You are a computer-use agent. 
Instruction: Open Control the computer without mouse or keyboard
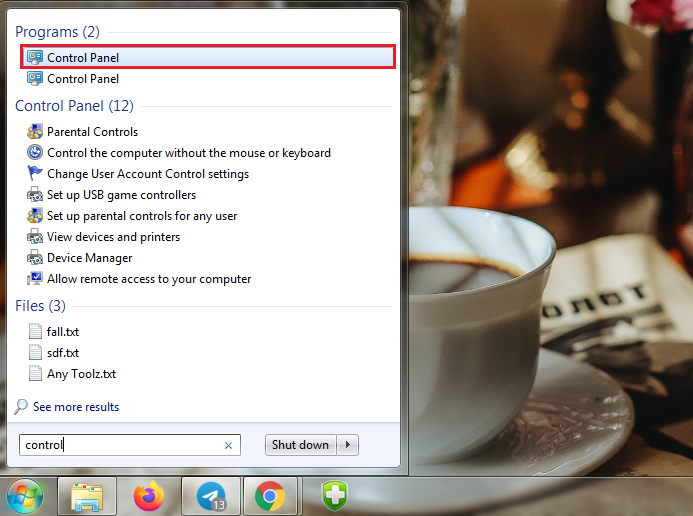click(x=188, y=153)
